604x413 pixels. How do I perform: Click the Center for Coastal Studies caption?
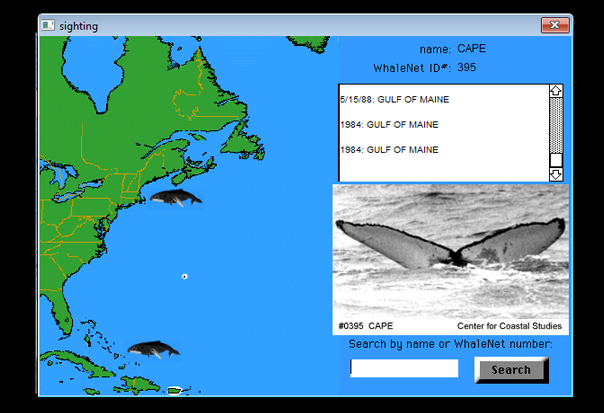click(x=509, y=326)
